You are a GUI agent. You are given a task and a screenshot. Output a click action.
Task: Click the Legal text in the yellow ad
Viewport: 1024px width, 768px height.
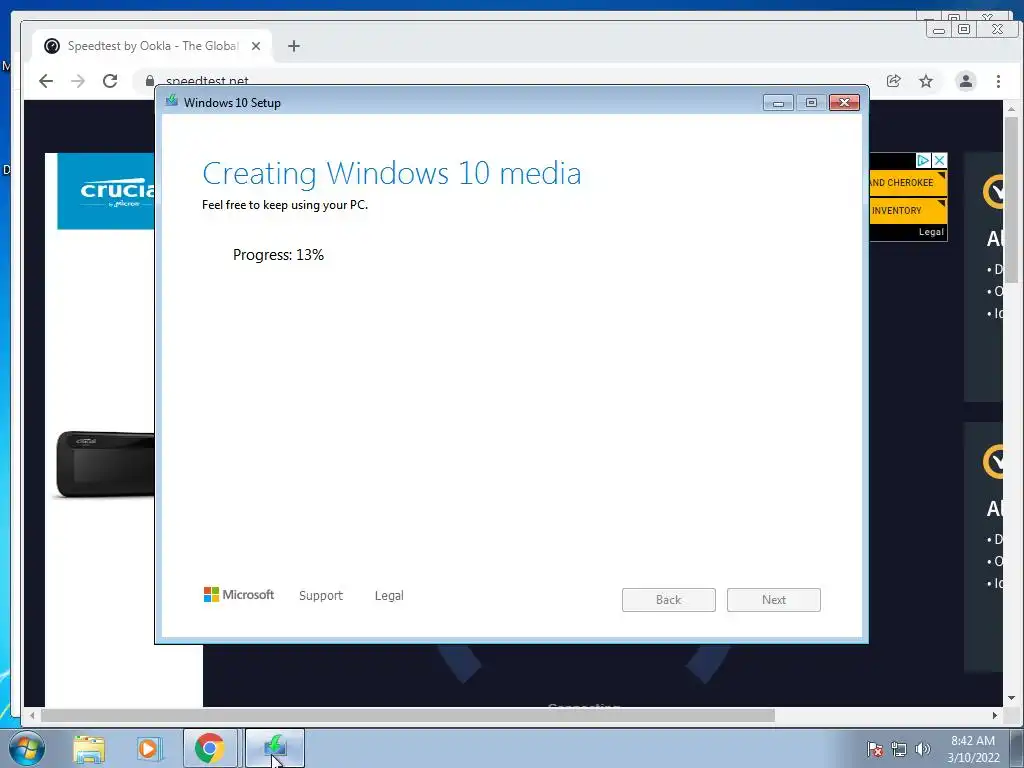[x=931, y=232]
